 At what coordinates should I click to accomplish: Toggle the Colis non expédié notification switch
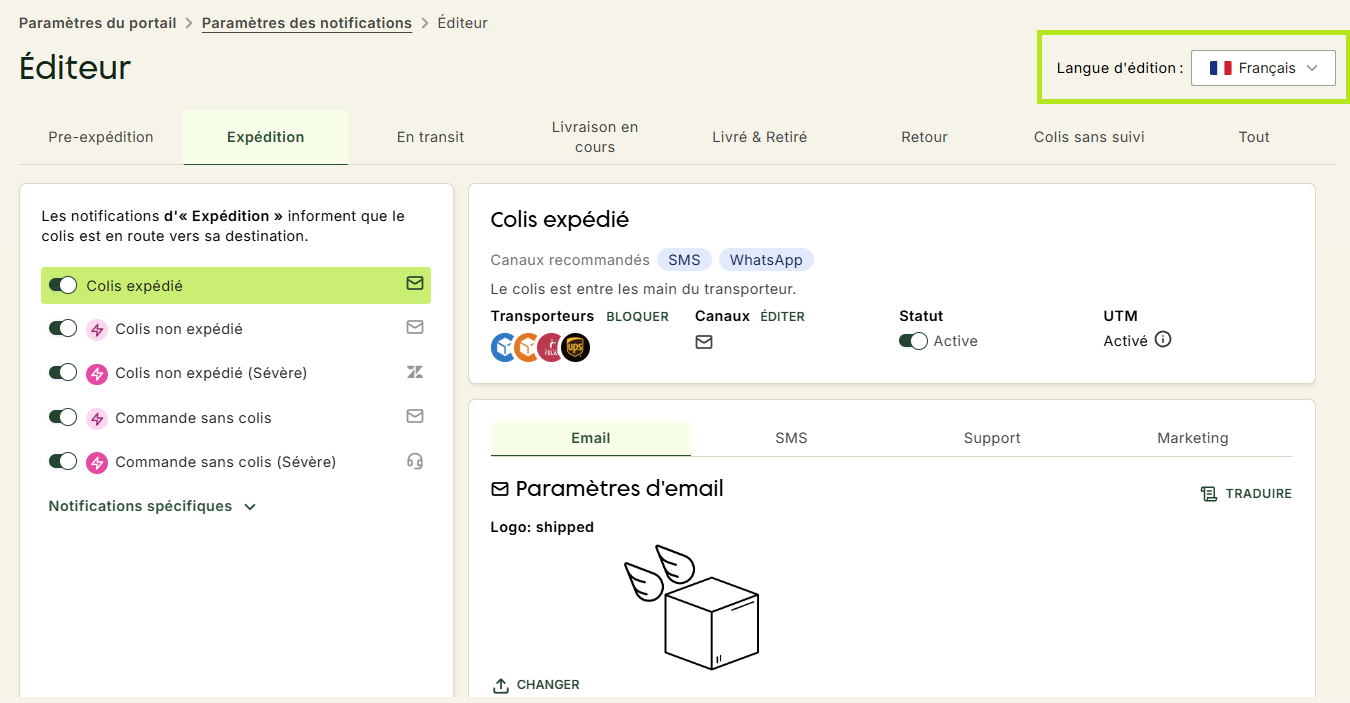(x=63, y=328)
